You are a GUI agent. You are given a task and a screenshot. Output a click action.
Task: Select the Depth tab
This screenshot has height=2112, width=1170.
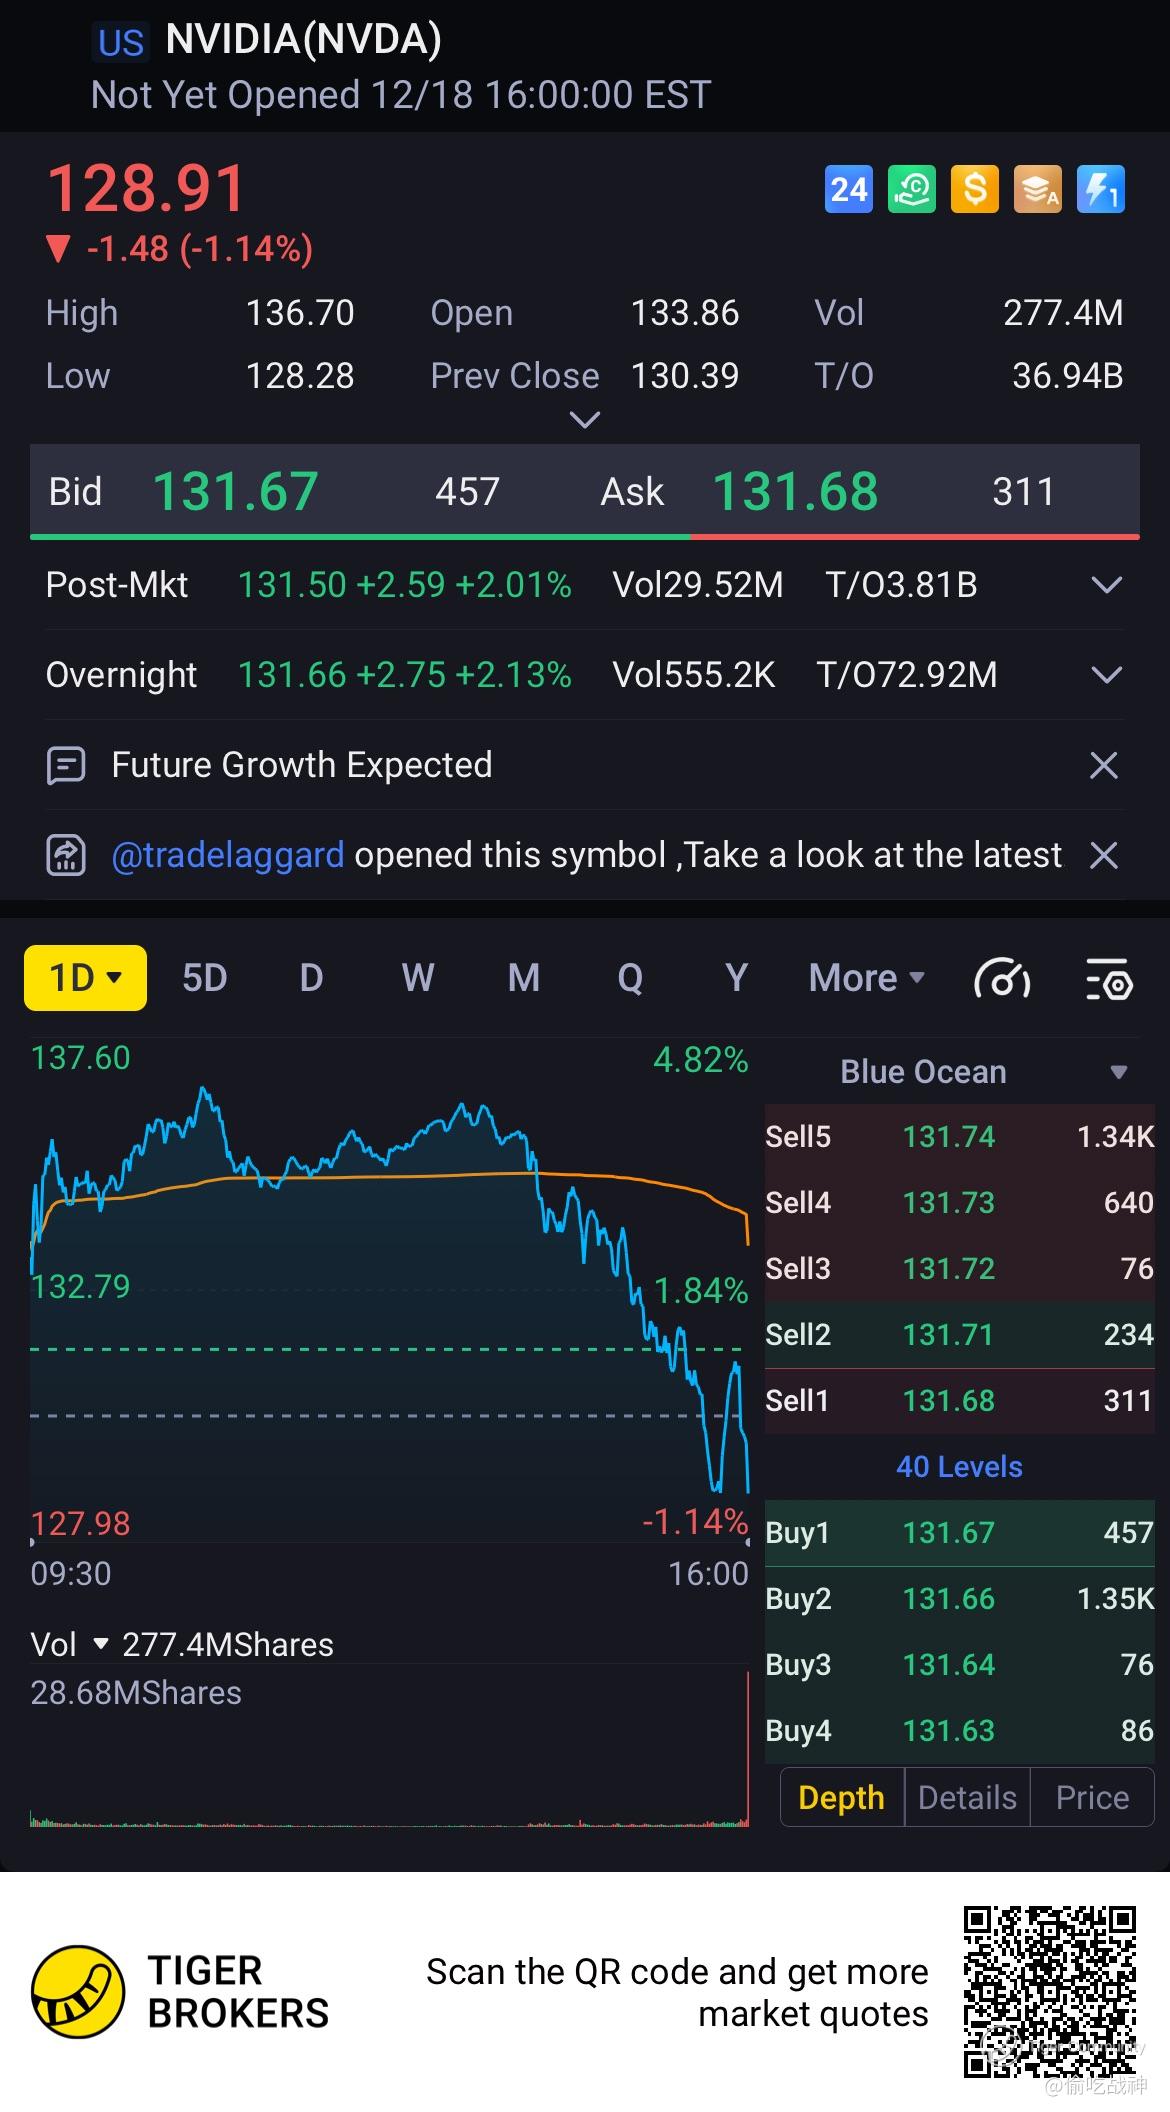coord(842,1797)
